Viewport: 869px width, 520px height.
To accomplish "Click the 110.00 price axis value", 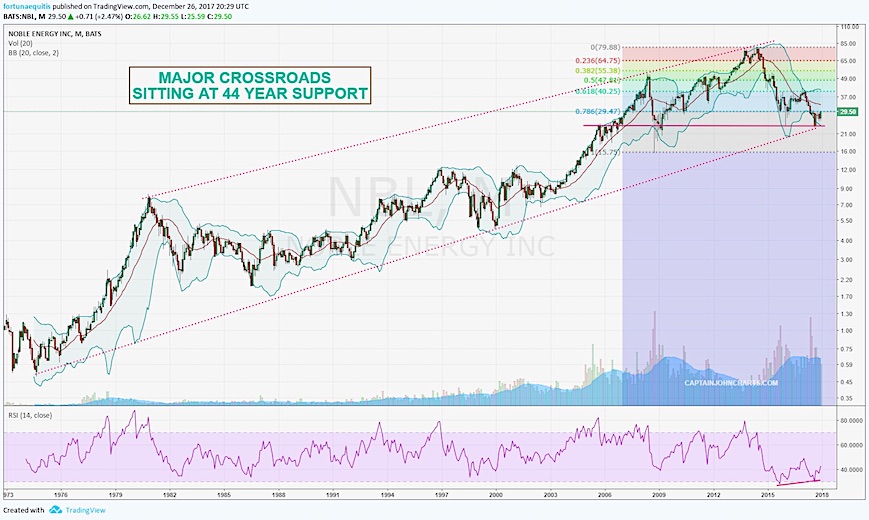I will pos(848,27).
